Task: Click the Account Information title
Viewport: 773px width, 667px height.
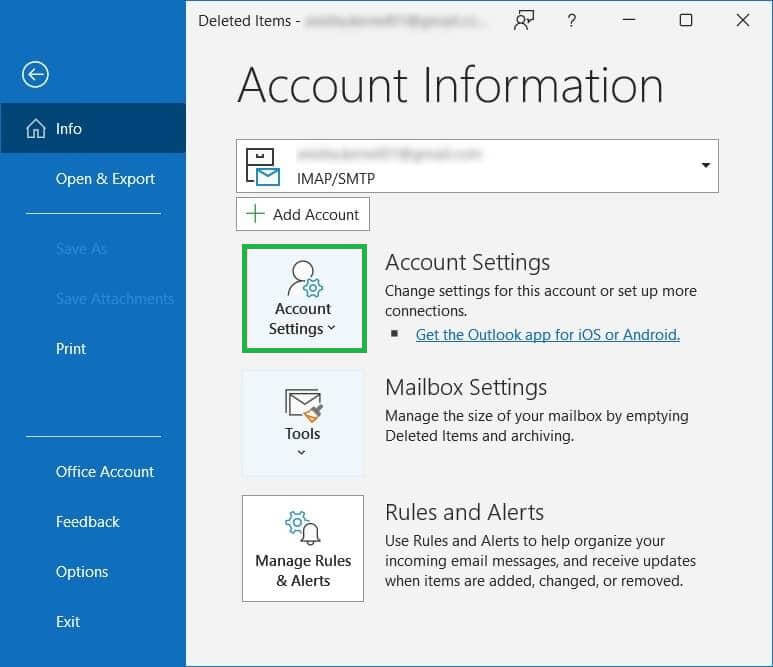Action: click(450, 85)
